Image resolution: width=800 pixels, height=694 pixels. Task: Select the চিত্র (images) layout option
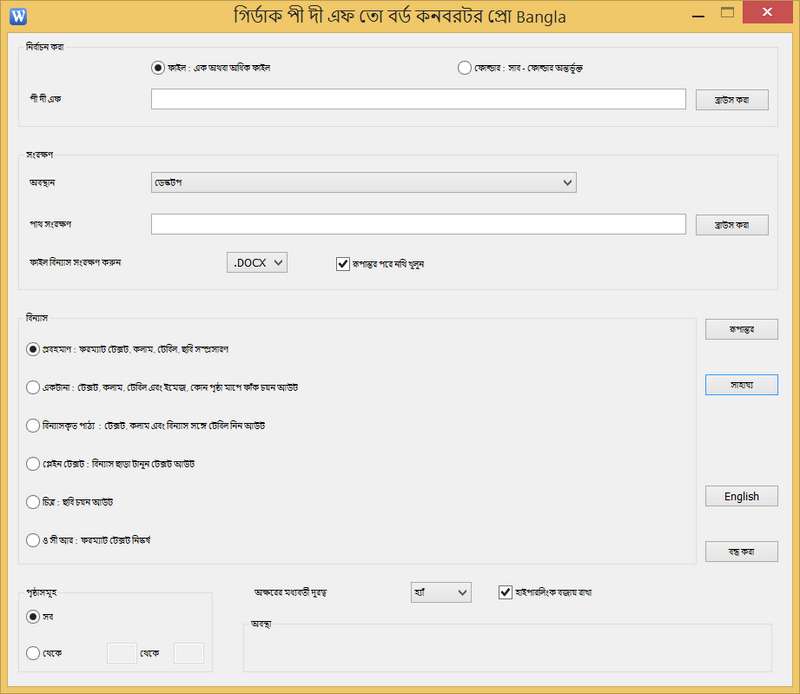(x=33, y=502)
